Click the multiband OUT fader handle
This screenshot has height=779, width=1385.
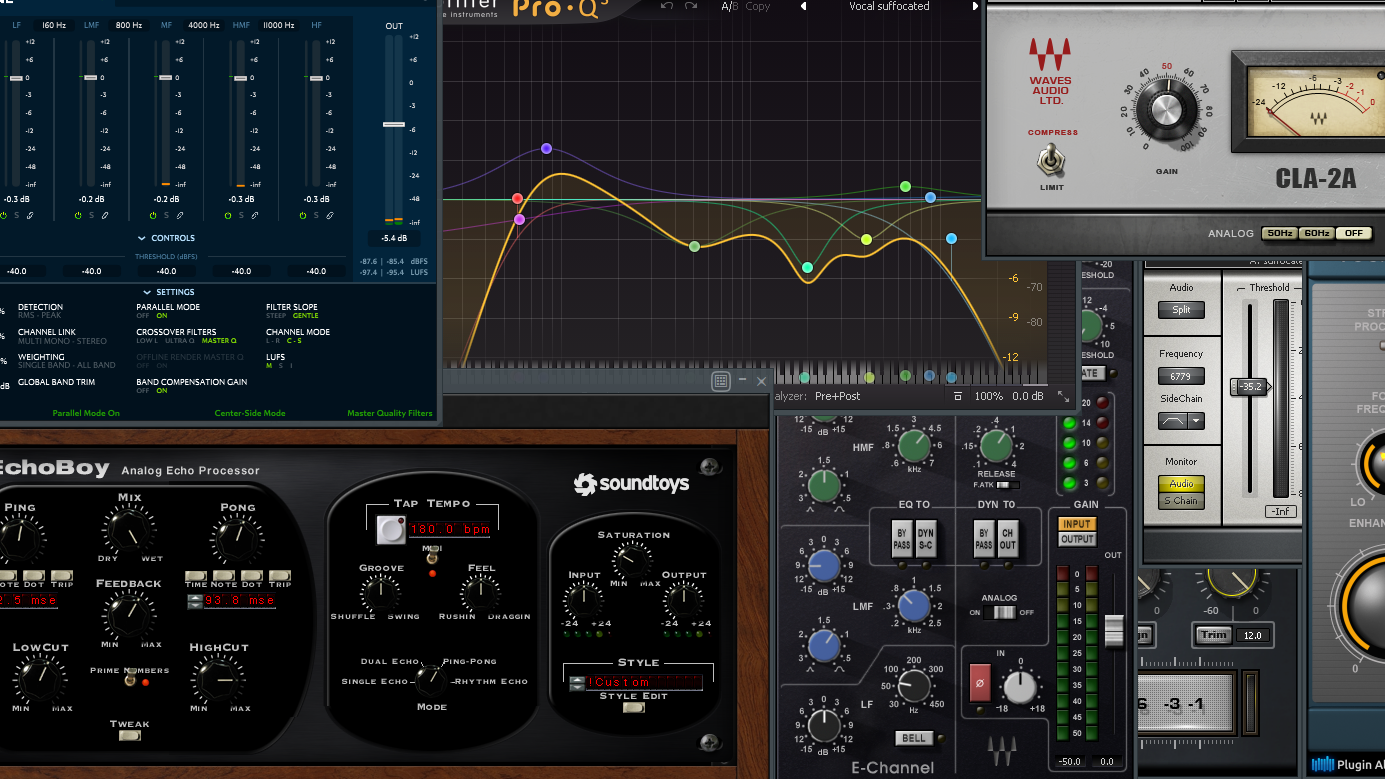point(394,125)
